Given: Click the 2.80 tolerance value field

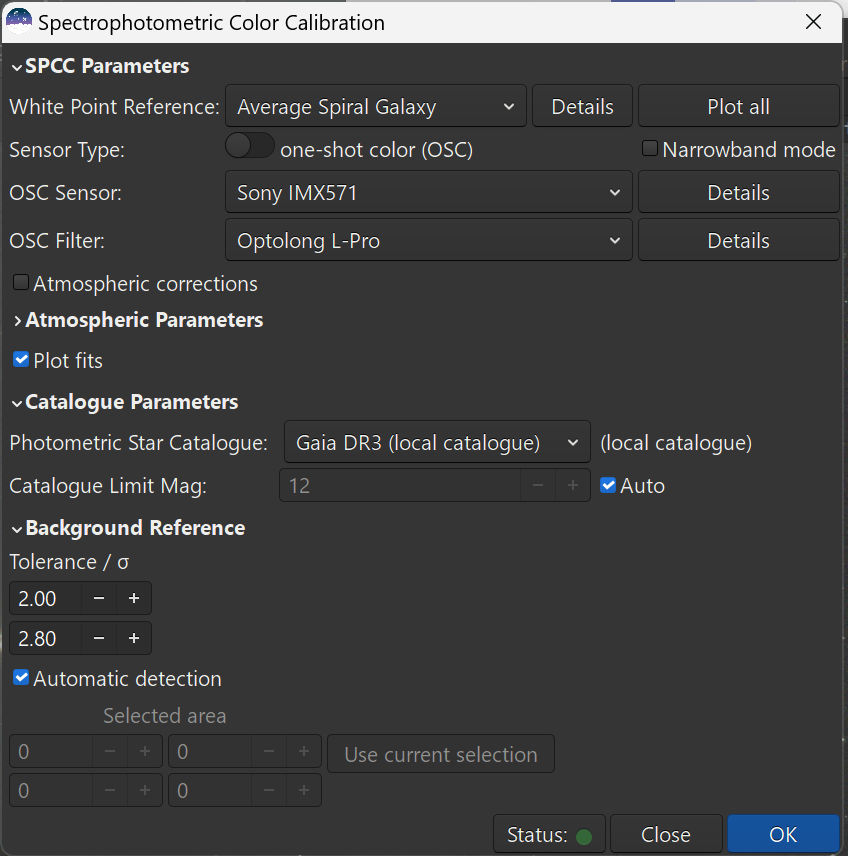Looking at the screenshot, I should tap(46, 638).
